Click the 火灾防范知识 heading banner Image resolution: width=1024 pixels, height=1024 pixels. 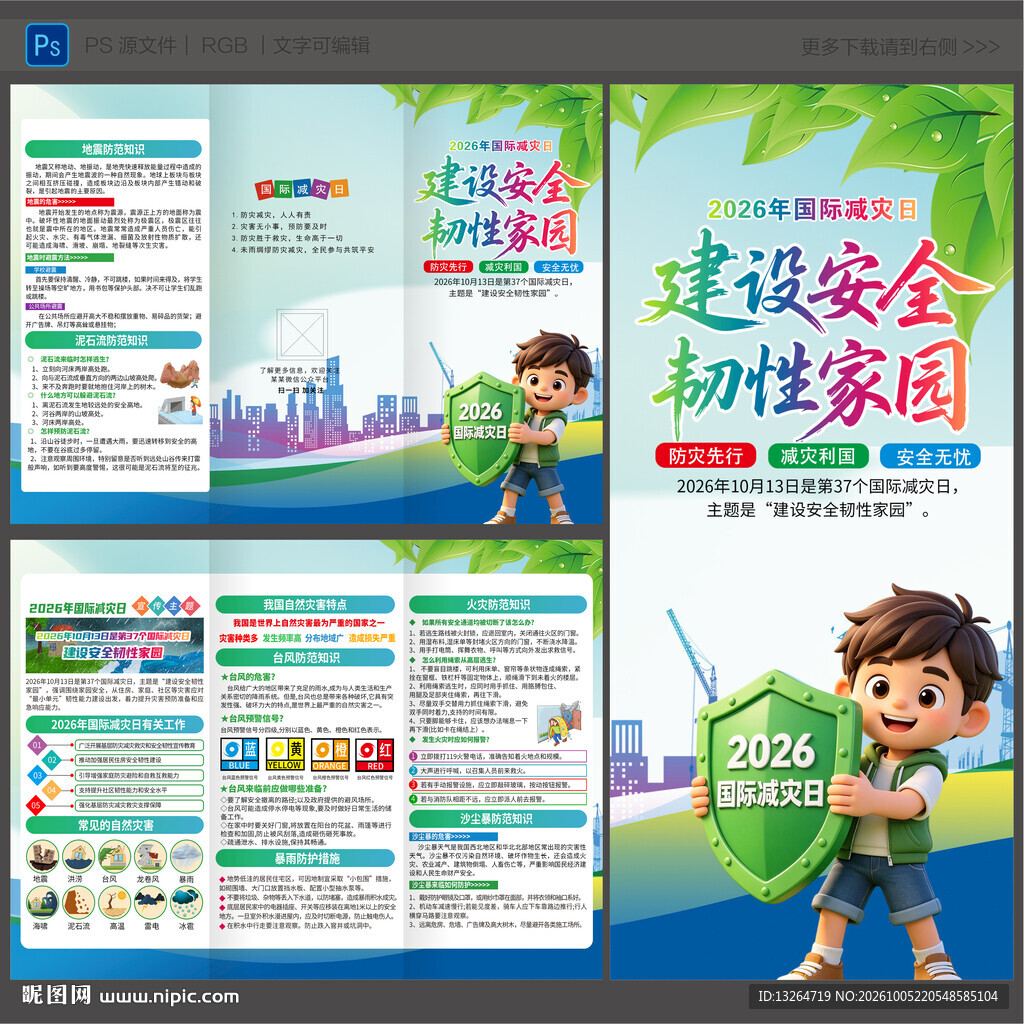(x=498, y=605)
